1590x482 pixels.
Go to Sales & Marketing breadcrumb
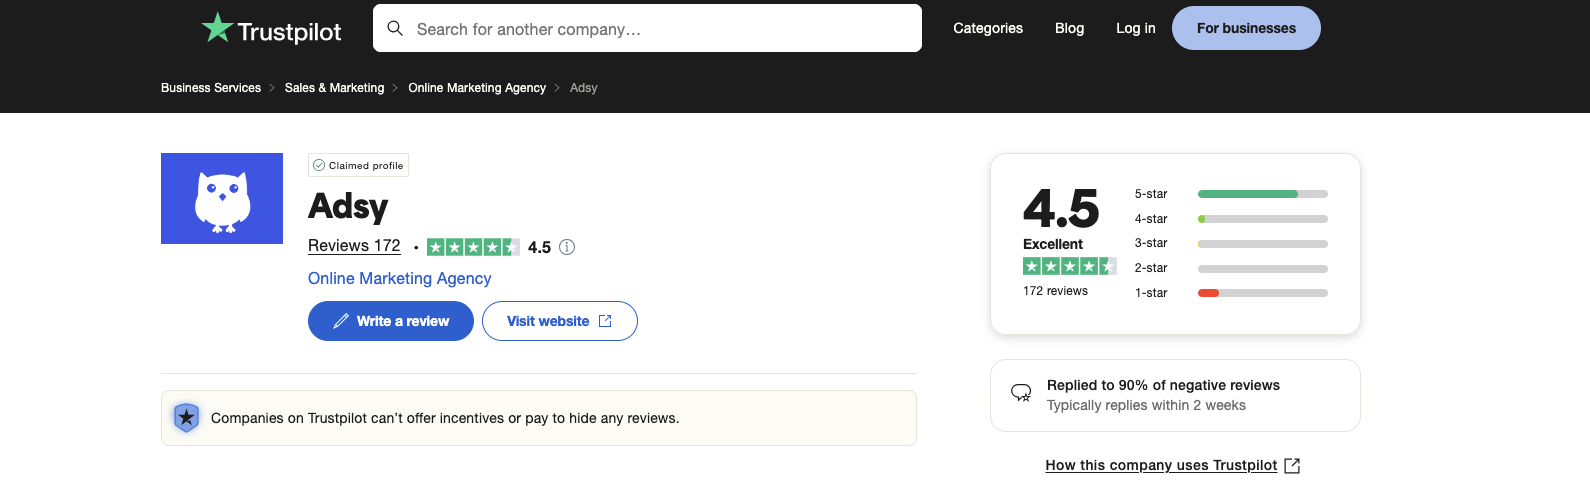click(x=334, y=88)
